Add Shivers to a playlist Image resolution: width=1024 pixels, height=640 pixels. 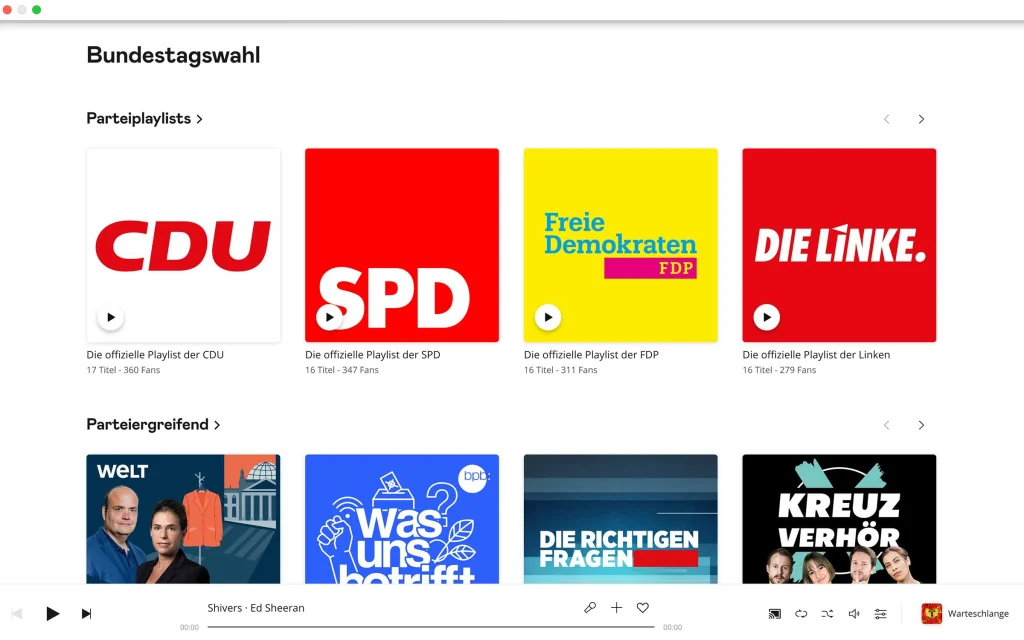616,607
